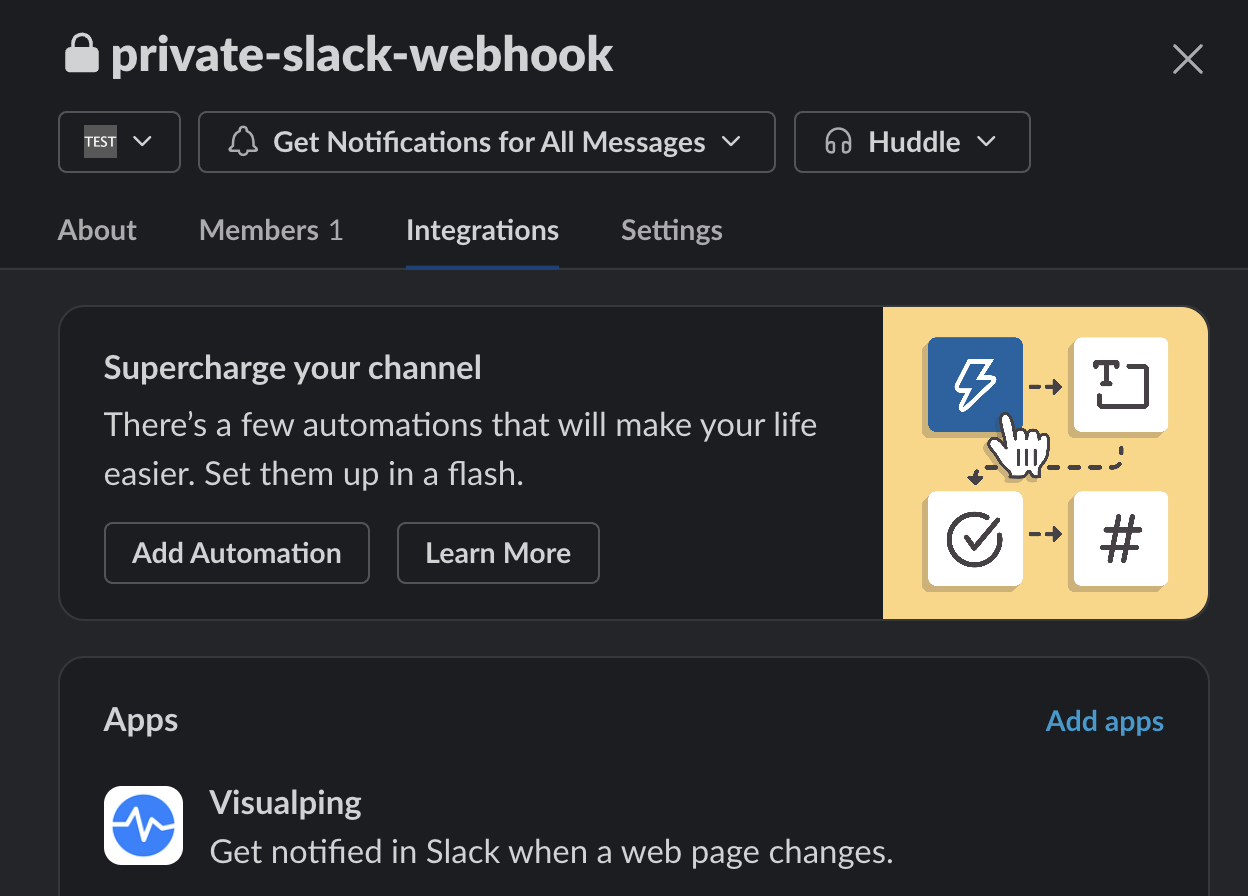Click the checkmark circle tile in the illustration

point(975,539)
